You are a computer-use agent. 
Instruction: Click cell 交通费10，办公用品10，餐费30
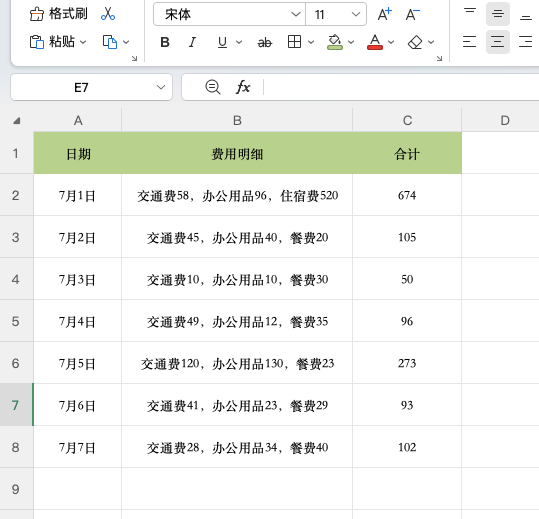coord(237,279)
